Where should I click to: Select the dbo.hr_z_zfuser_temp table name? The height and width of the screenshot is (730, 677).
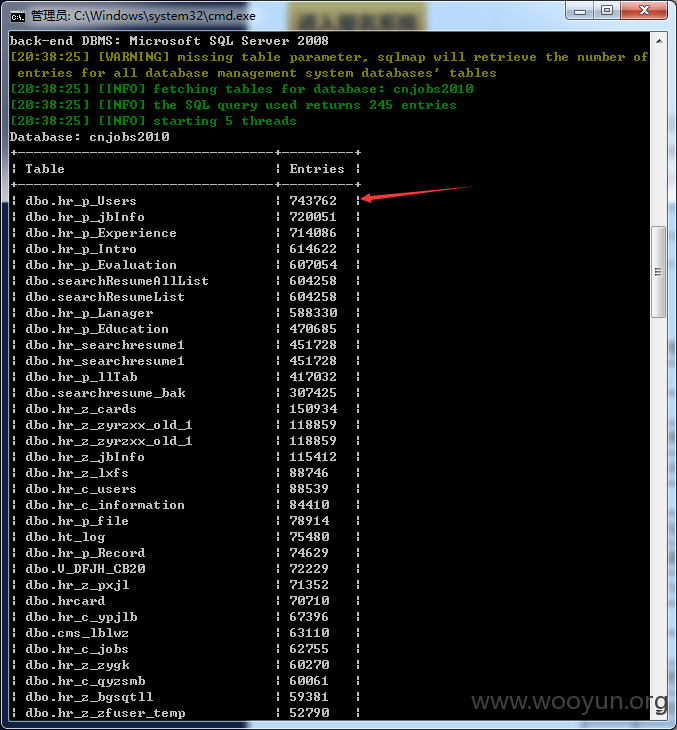point(105,713)
